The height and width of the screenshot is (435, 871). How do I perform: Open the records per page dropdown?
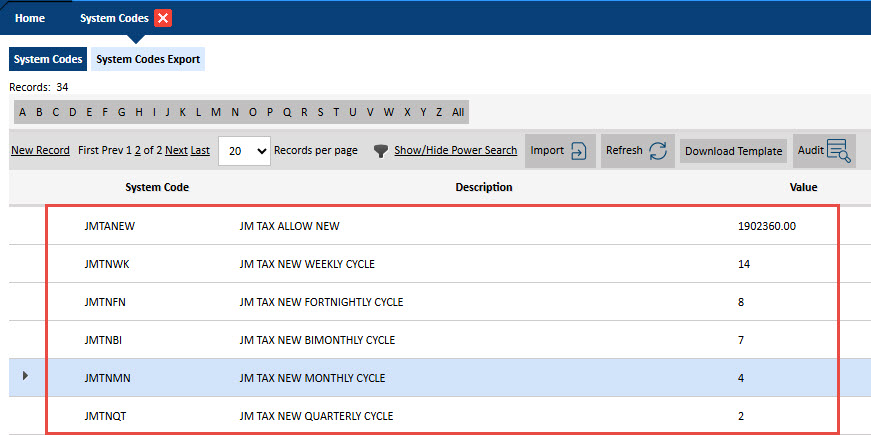coord(244,151)
